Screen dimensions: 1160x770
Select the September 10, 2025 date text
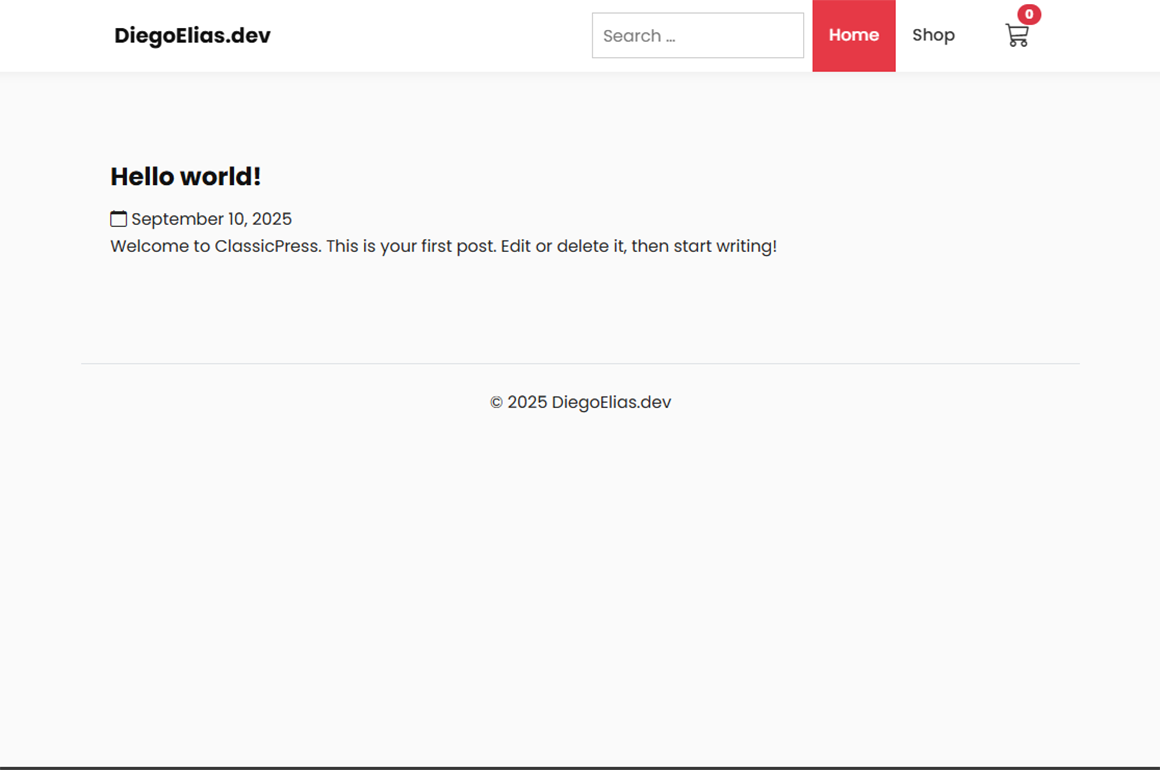pos(211,219)
